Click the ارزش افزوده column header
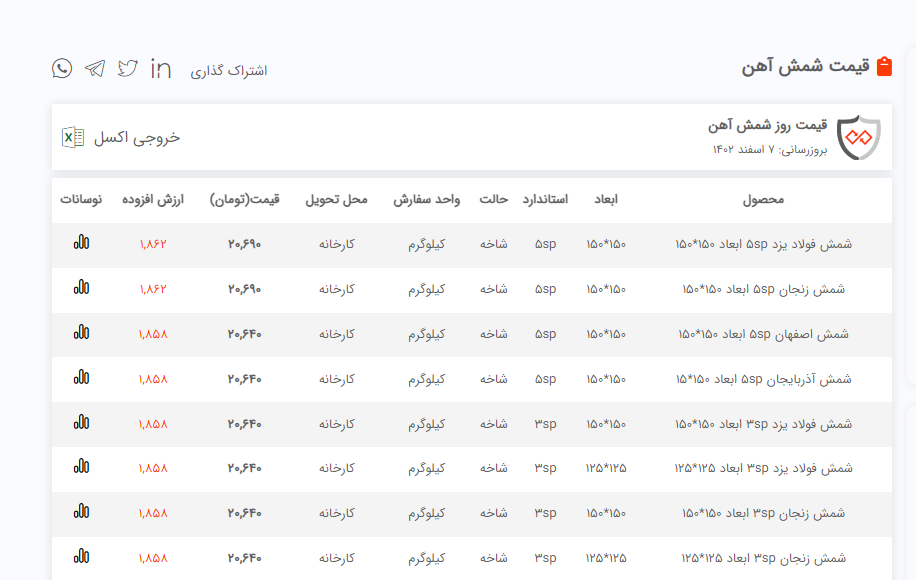 pyautogui.click(x=153, y=199)
